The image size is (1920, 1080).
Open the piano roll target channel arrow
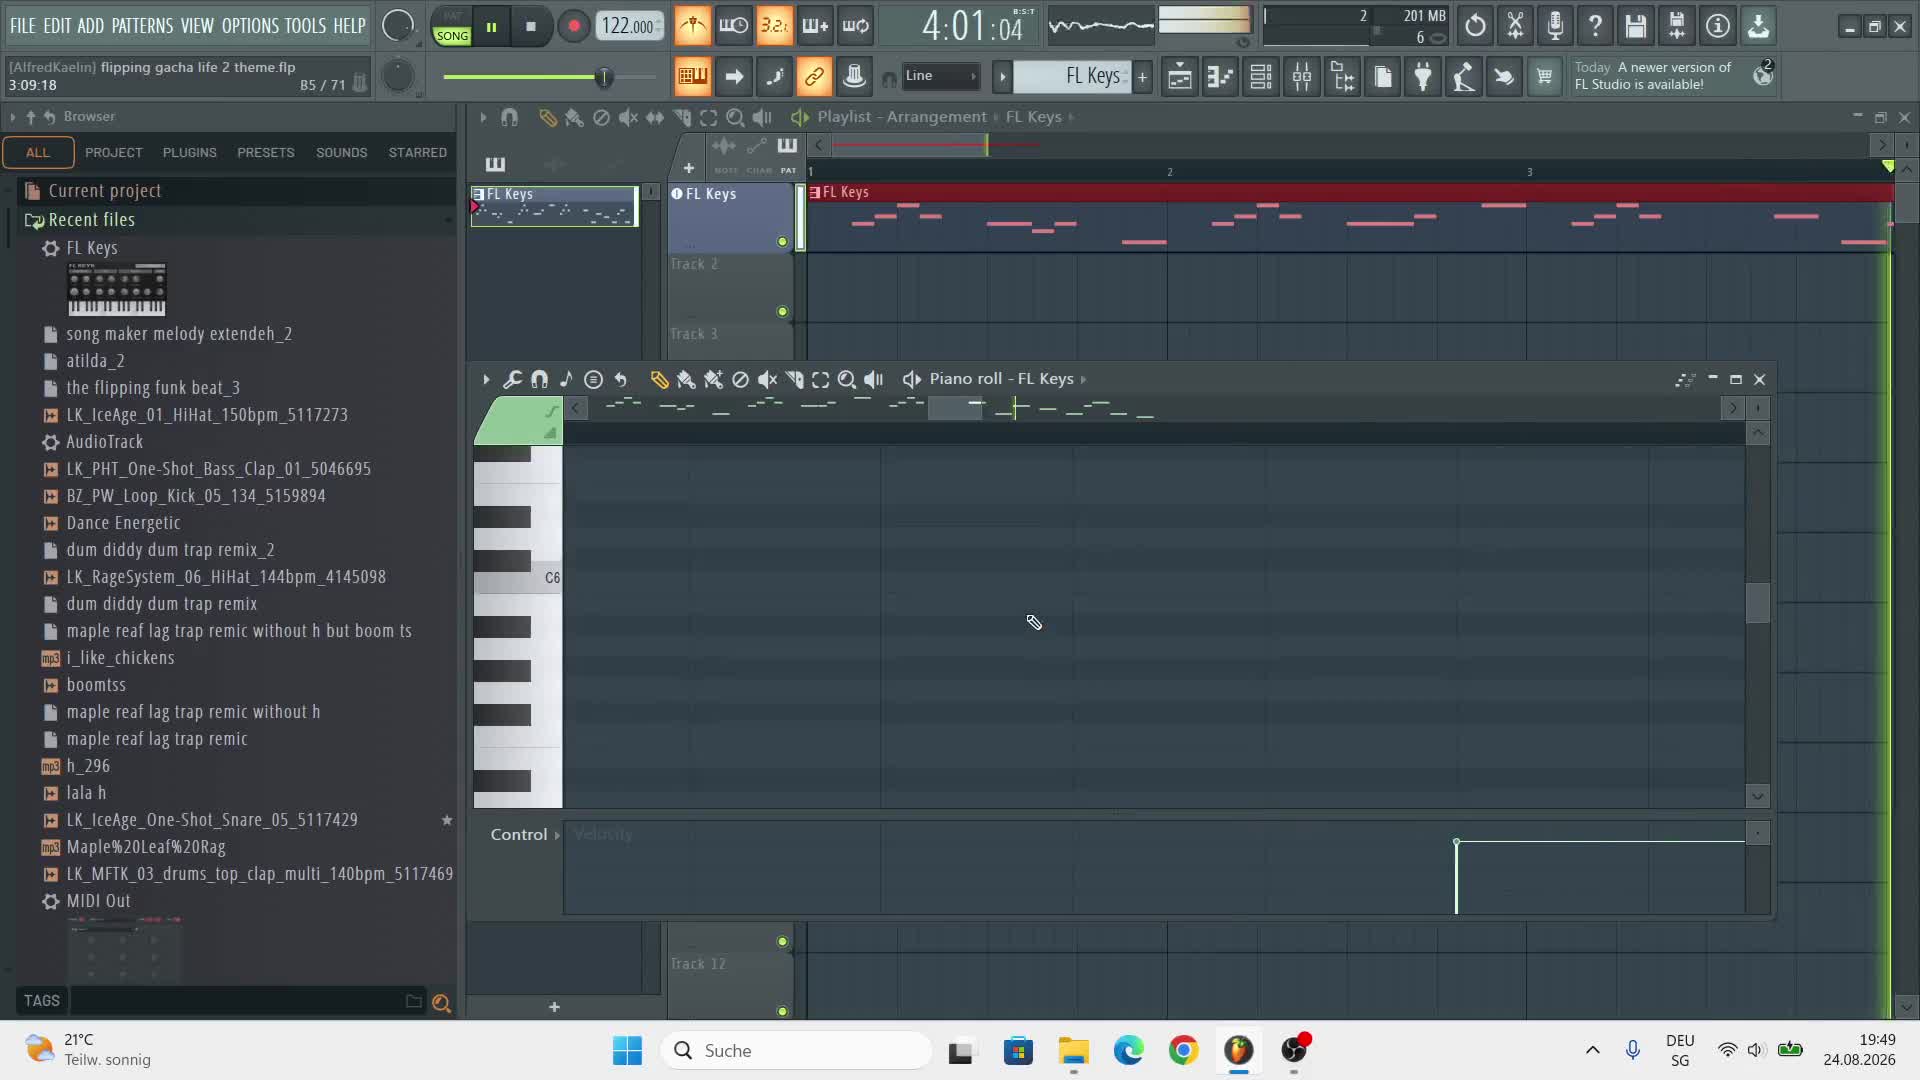click(1083, 379)
